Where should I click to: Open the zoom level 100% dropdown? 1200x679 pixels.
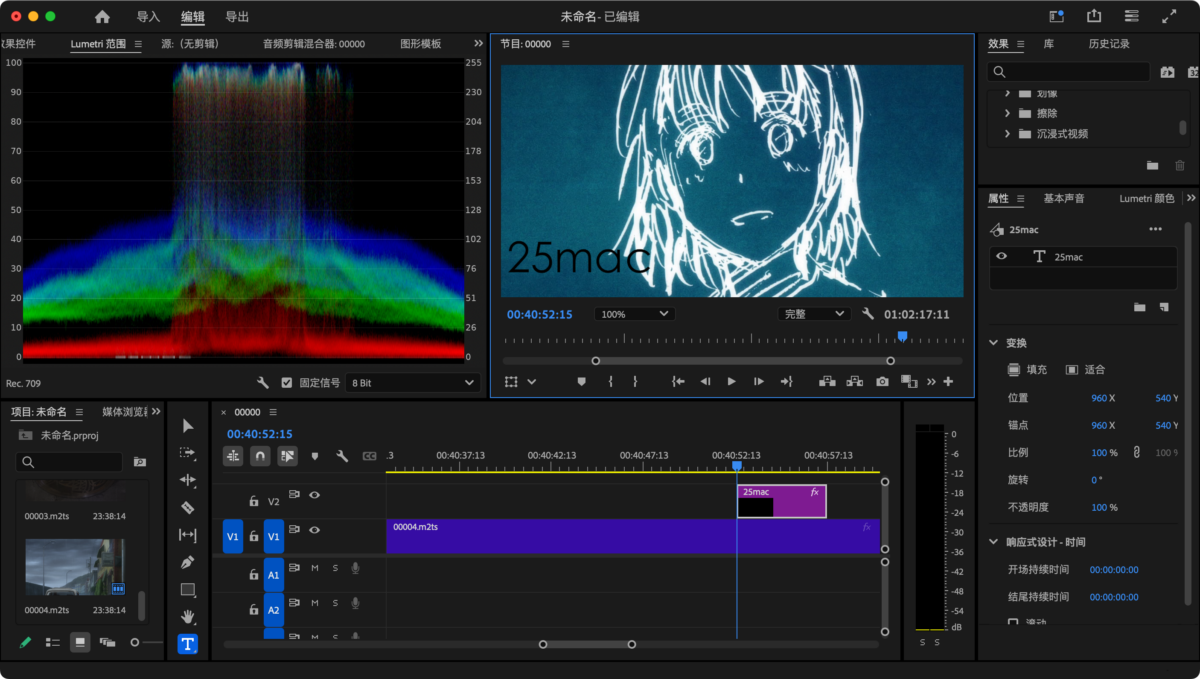tap(634, 314)
